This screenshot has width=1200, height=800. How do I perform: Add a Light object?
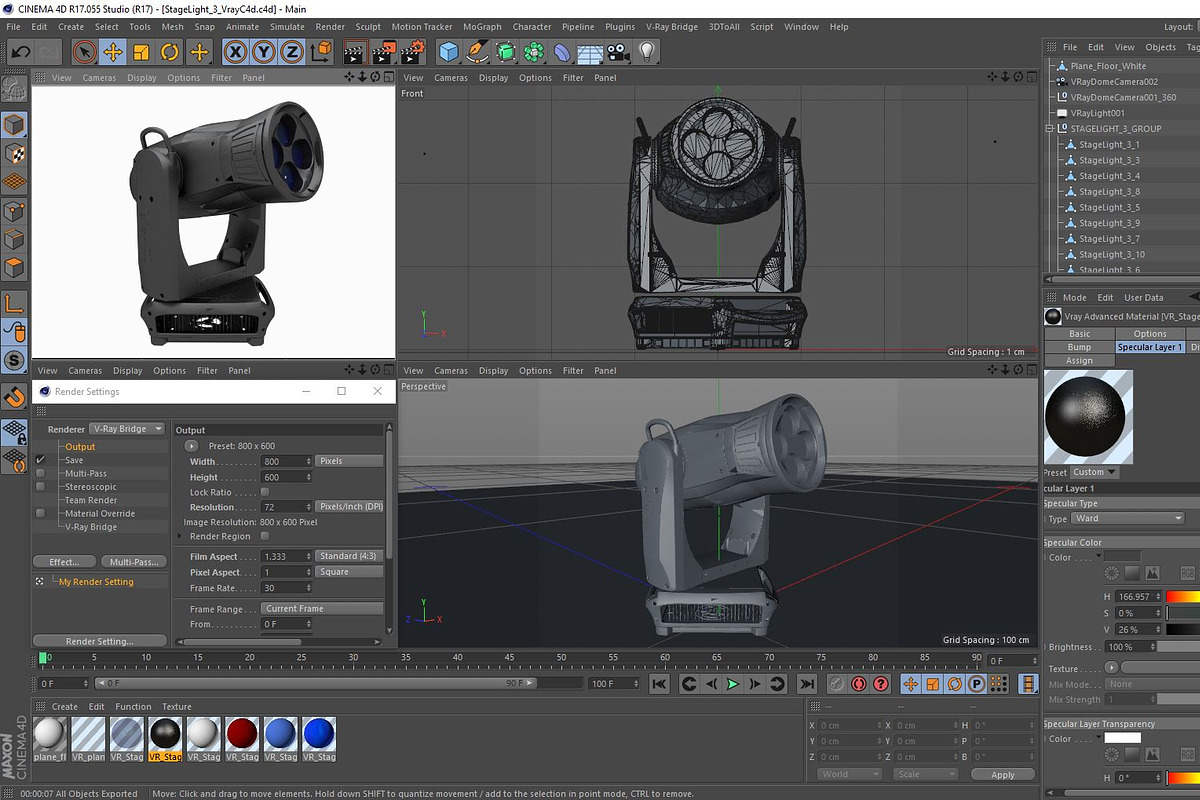[647, 52]
